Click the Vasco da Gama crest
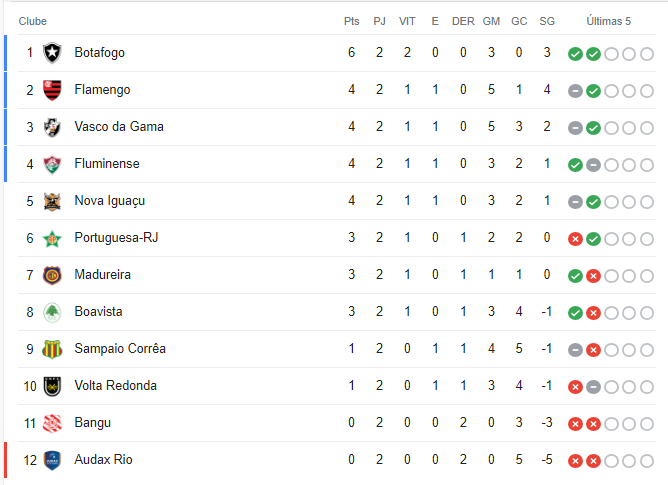This screenshot has width=668, height=485. pos(52,127)
